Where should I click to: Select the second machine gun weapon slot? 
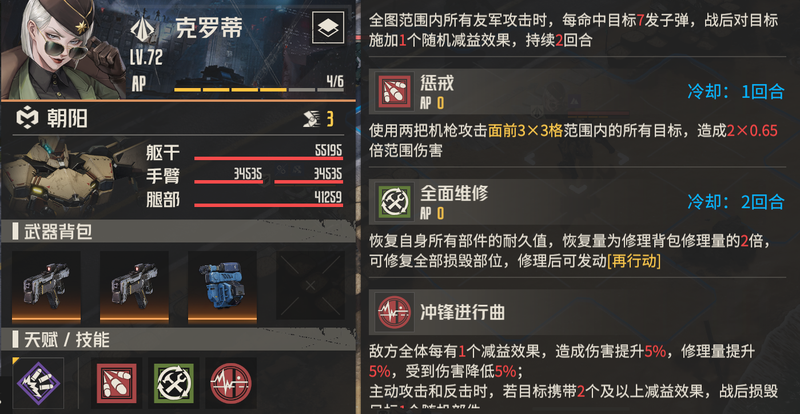(x=134, y=287)
